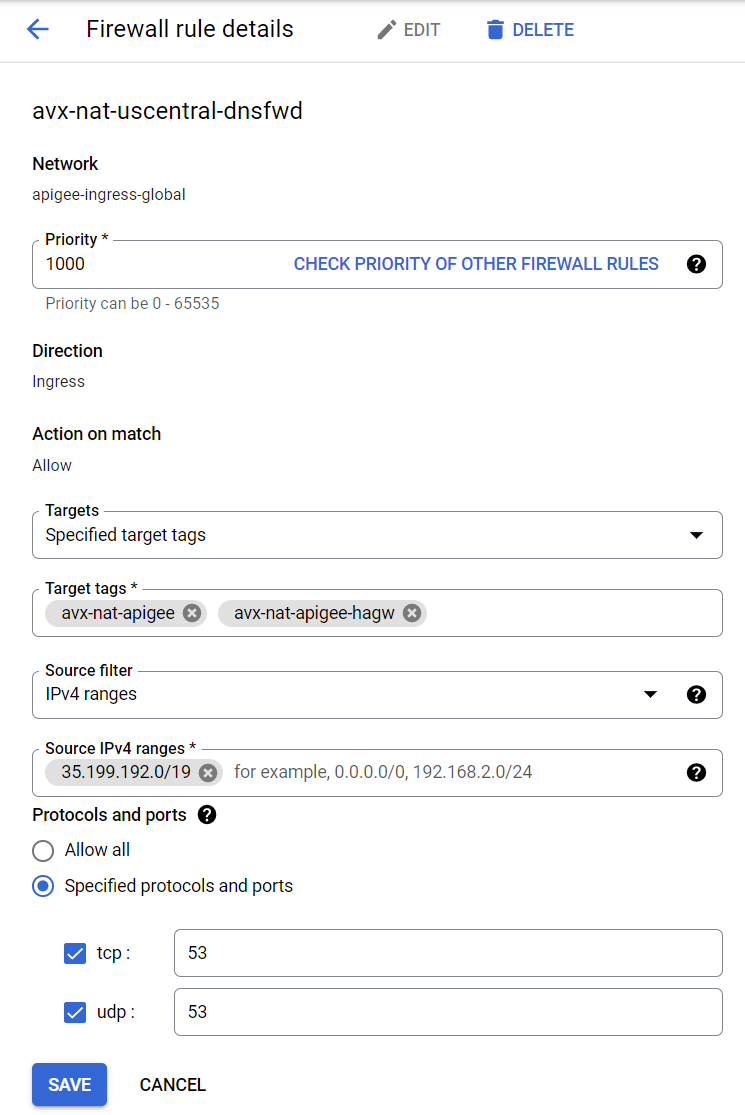
Task: Focus the tcp ports input field
Action: 448,954
